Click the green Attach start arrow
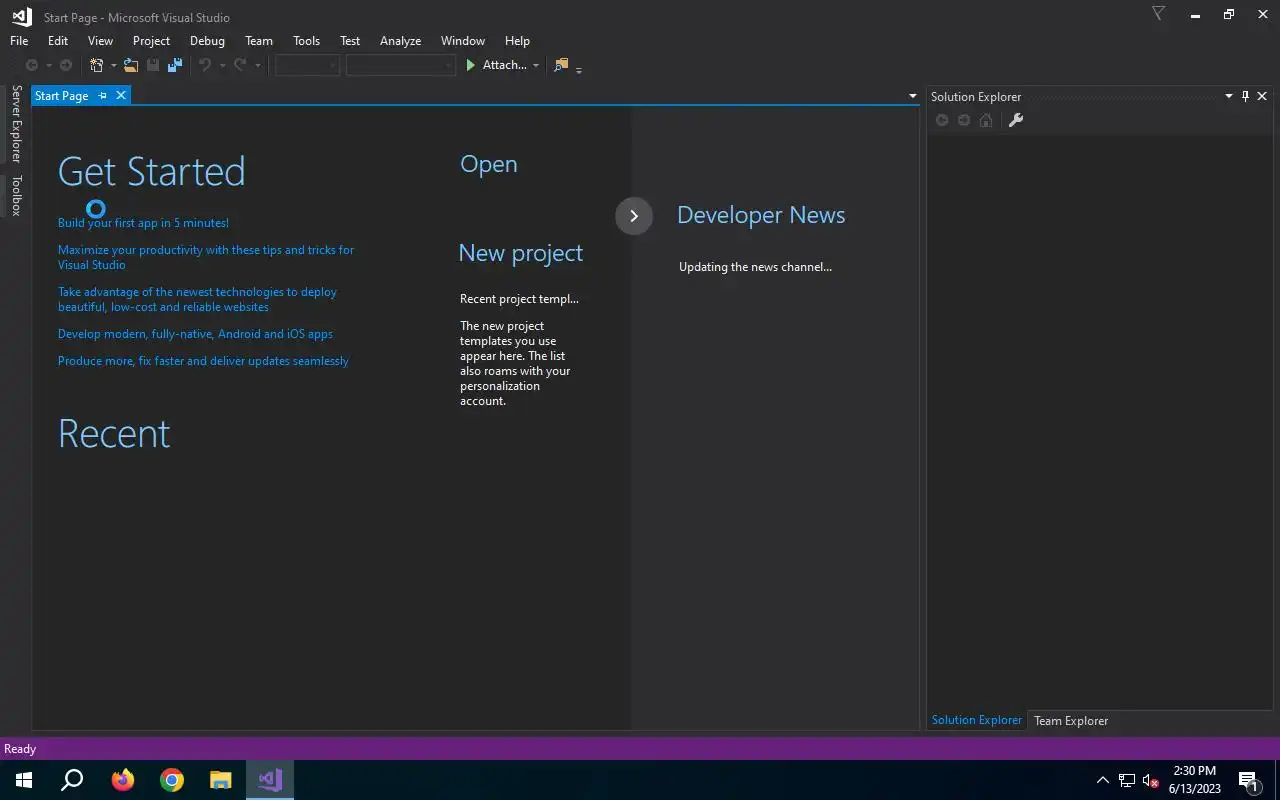The image size is (1280, 800). (471, 65)
